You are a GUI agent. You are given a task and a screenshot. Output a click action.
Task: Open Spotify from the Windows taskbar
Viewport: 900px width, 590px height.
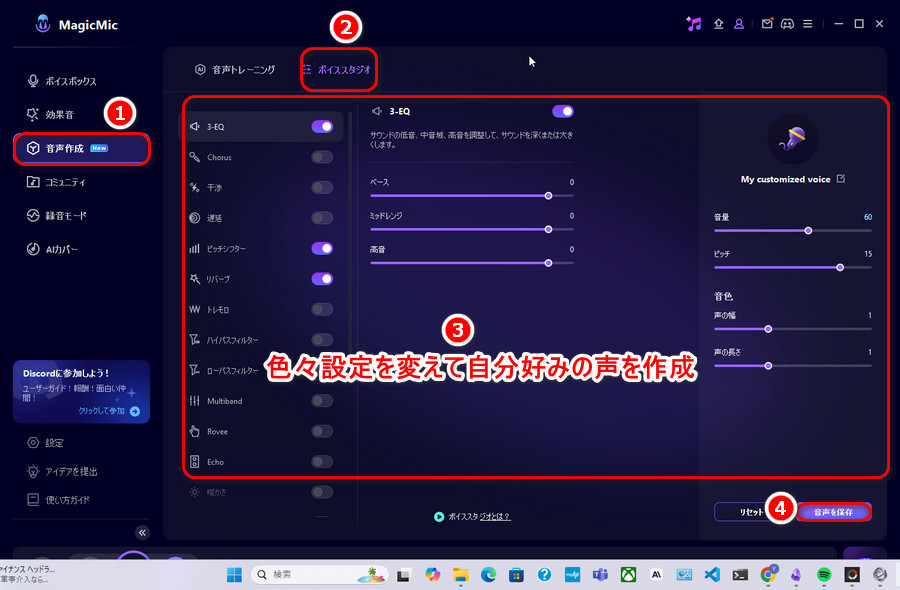pyautogui.click(x=825, y=575)
